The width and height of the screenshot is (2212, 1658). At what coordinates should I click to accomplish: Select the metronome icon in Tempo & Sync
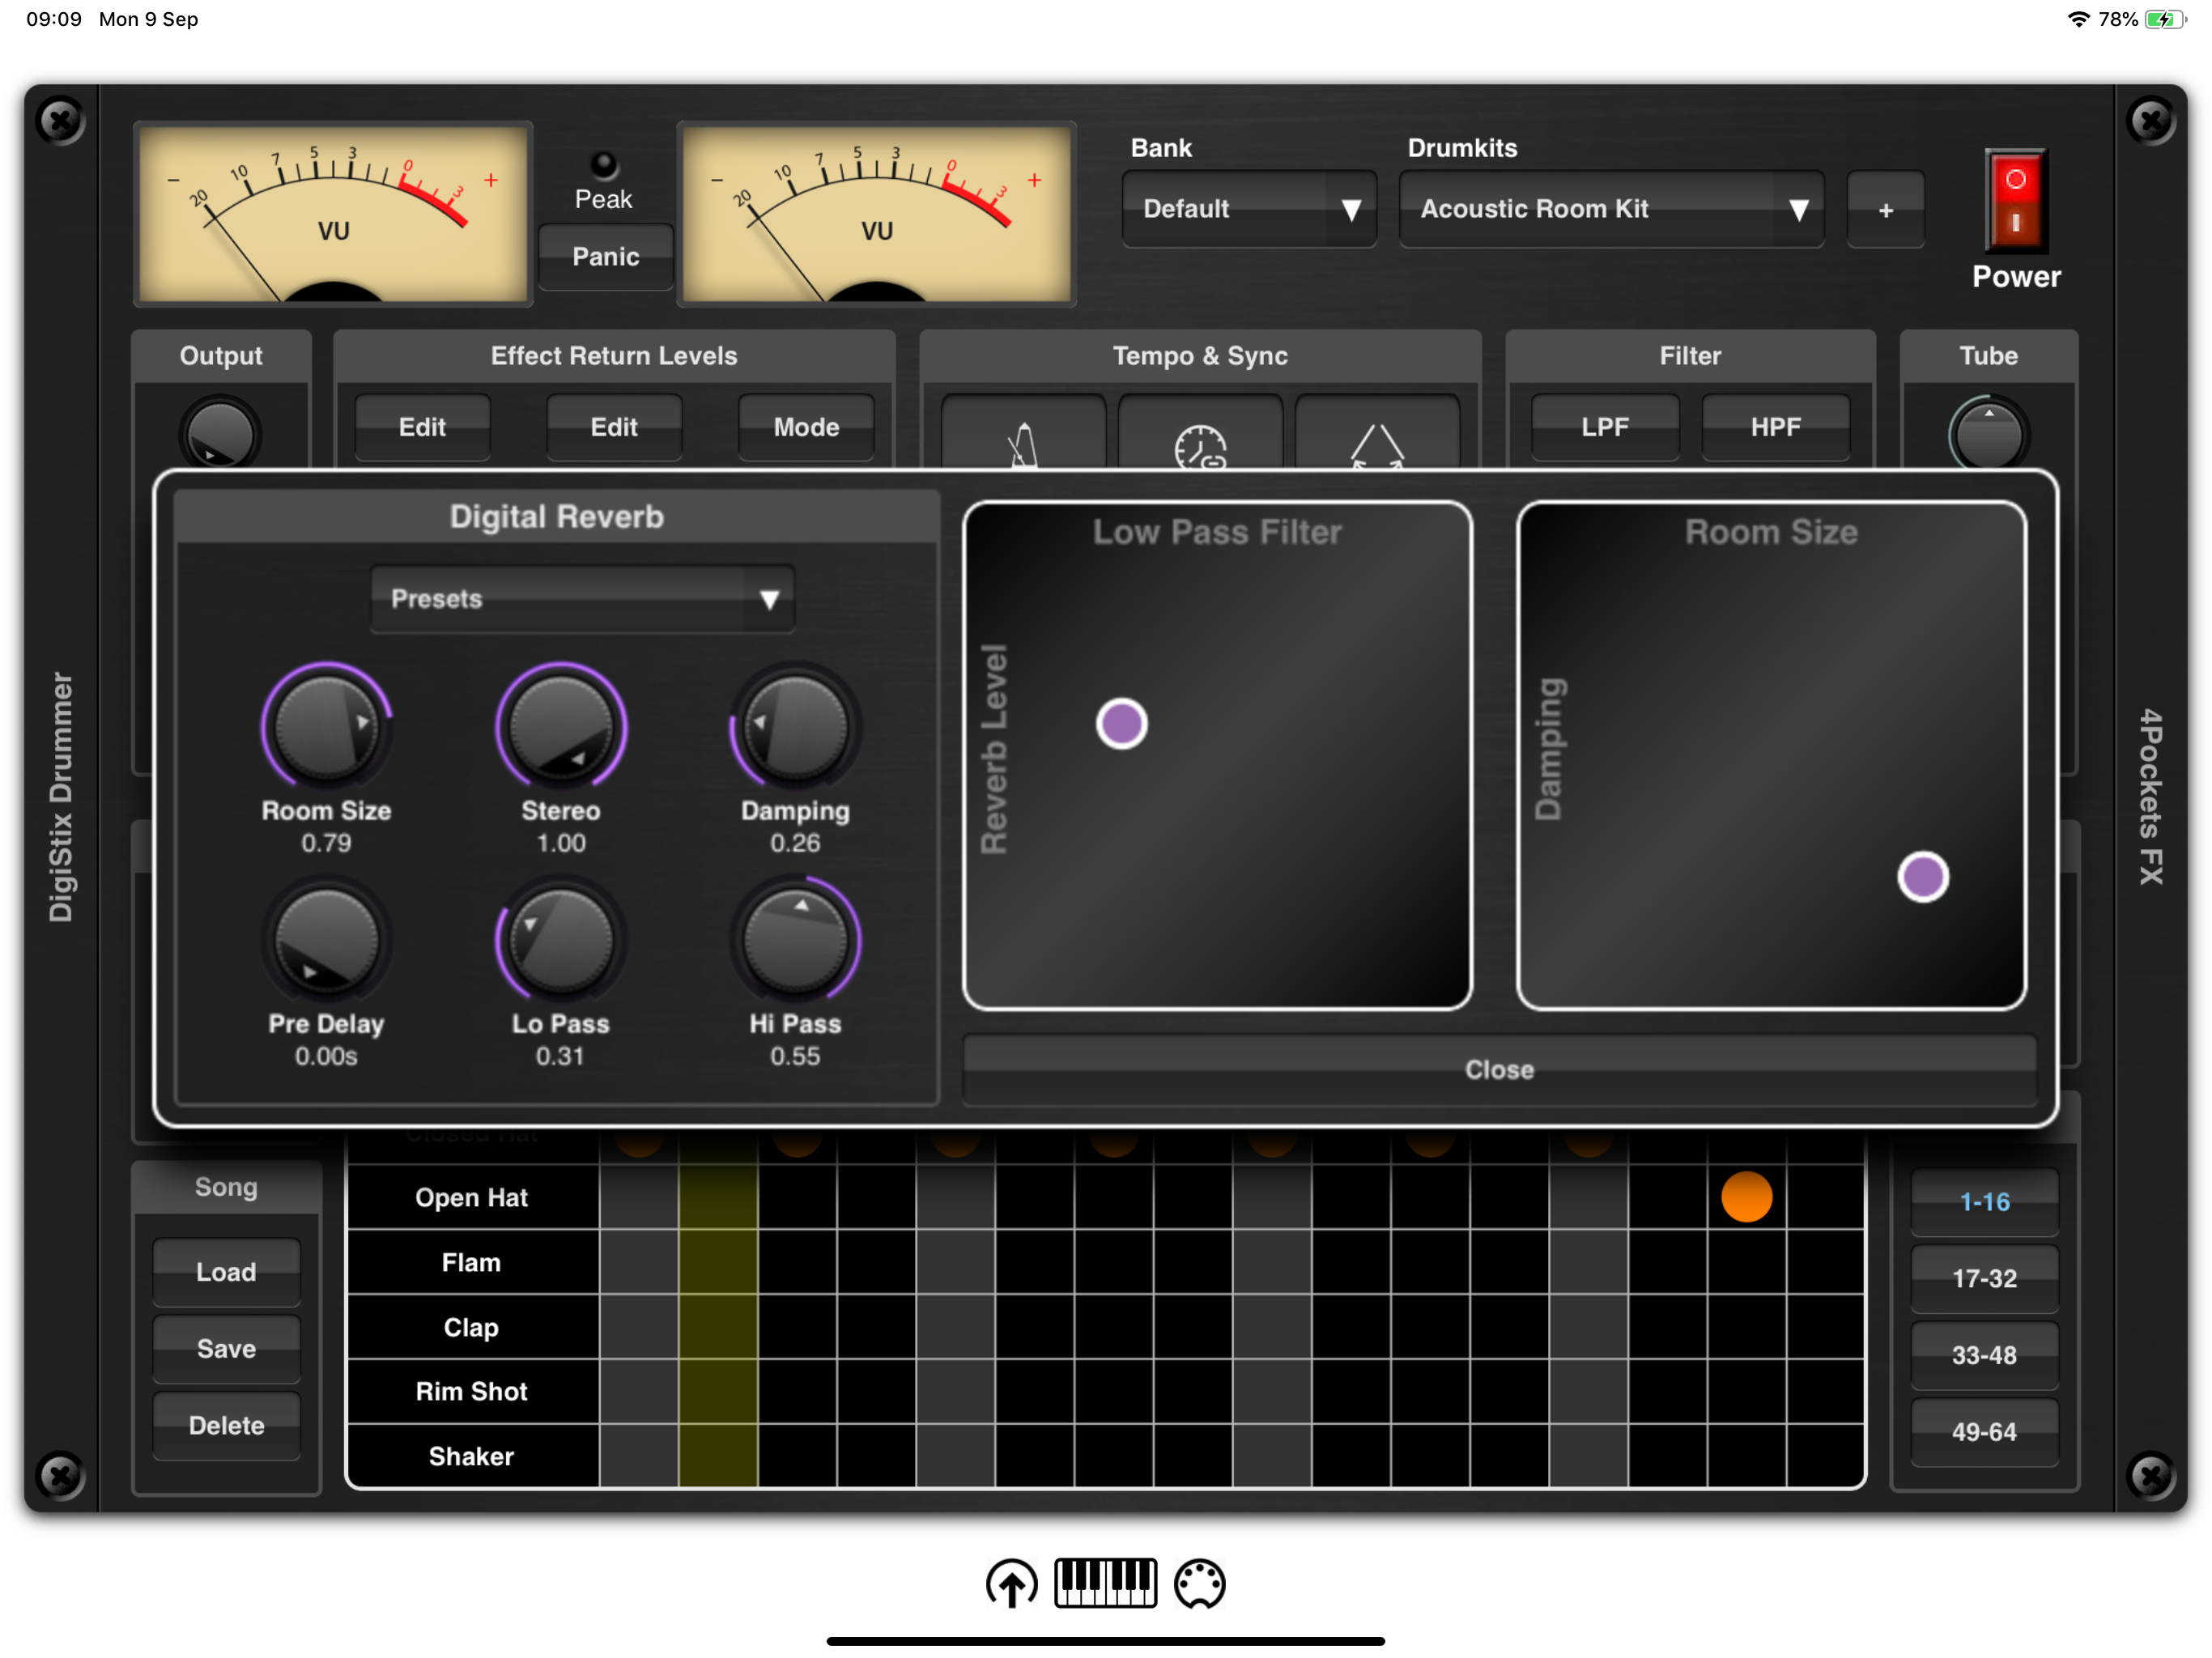tap(1021, 443)
